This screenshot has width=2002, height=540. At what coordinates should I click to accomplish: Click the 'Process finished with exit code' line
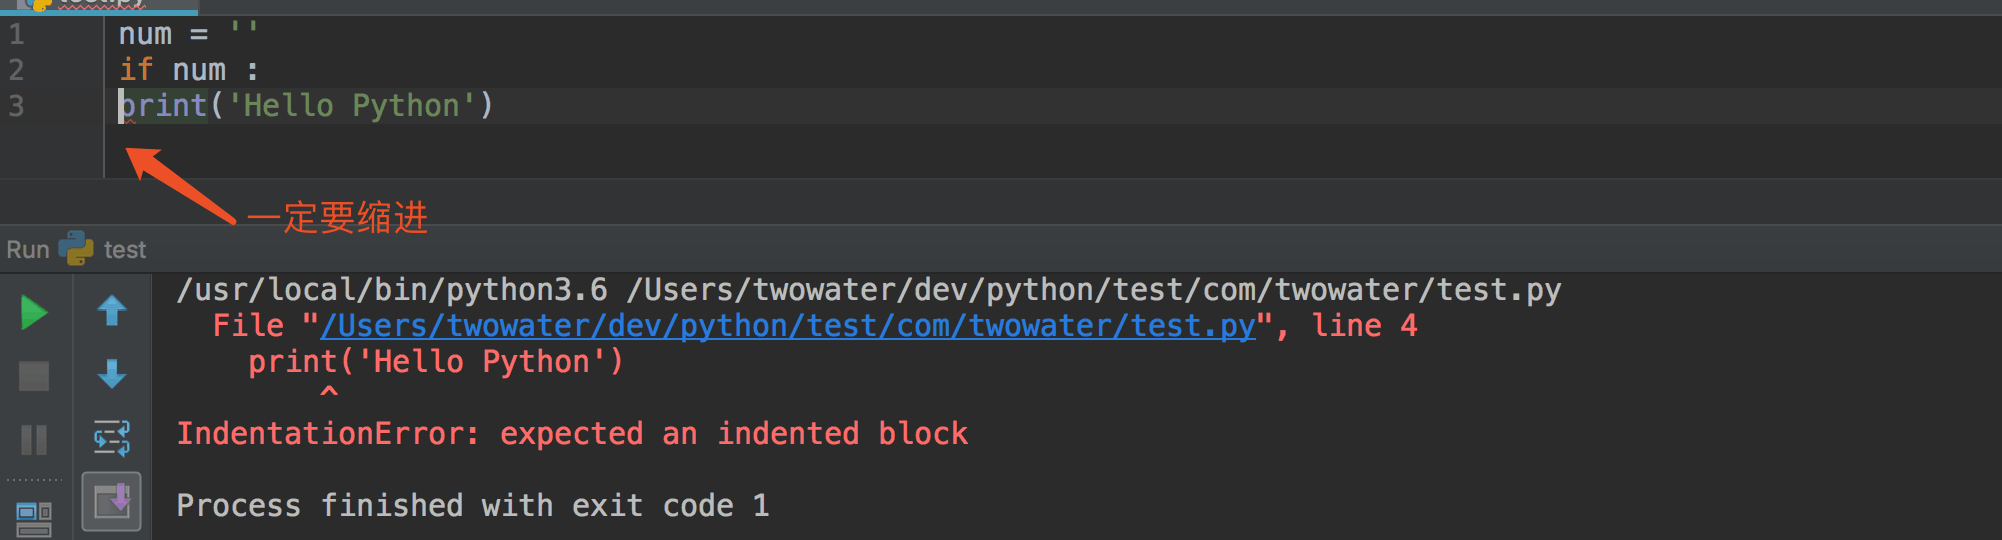[x=472, y=506]
